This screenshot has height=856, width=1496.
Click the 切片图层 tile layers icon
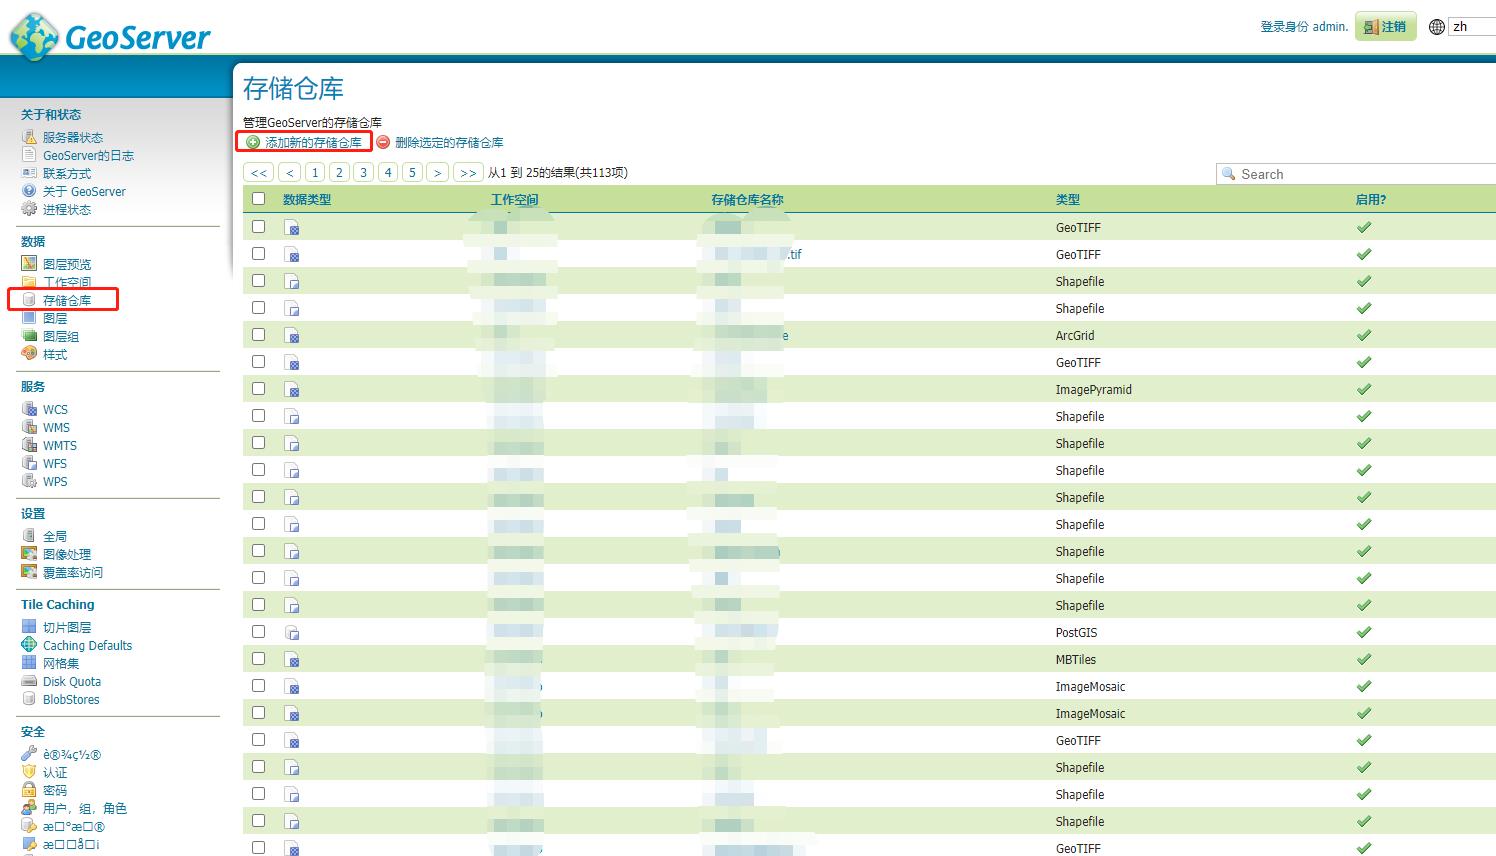[29, 627]
